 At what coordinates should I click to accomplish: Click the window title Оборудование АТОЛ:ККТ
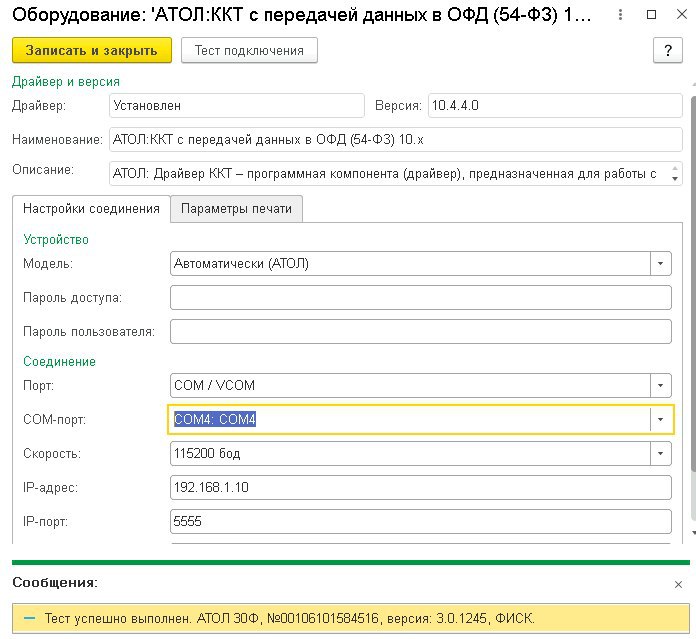(302, 15)
